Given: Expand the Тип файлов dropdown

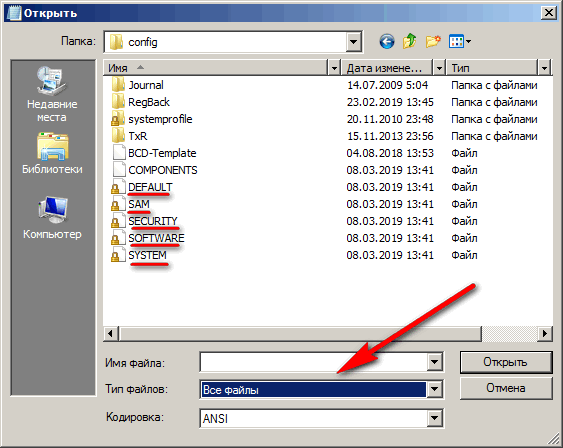Looking at the screenshot, I should coord(434,389).
